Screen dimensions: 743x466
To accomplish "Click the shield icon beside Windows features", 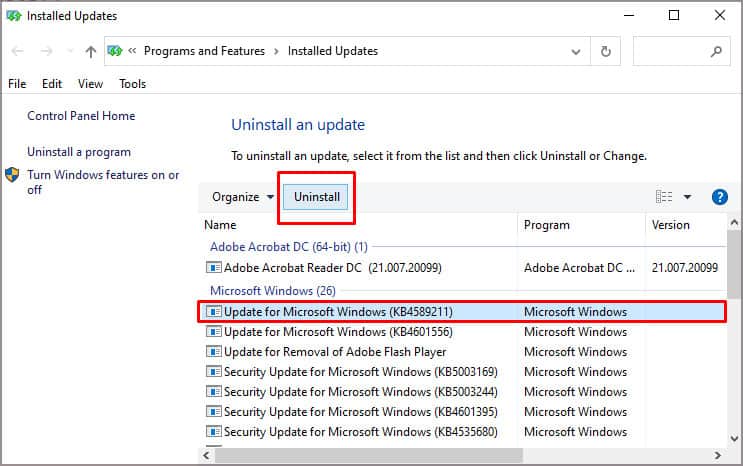I will (x=12, y=174).
